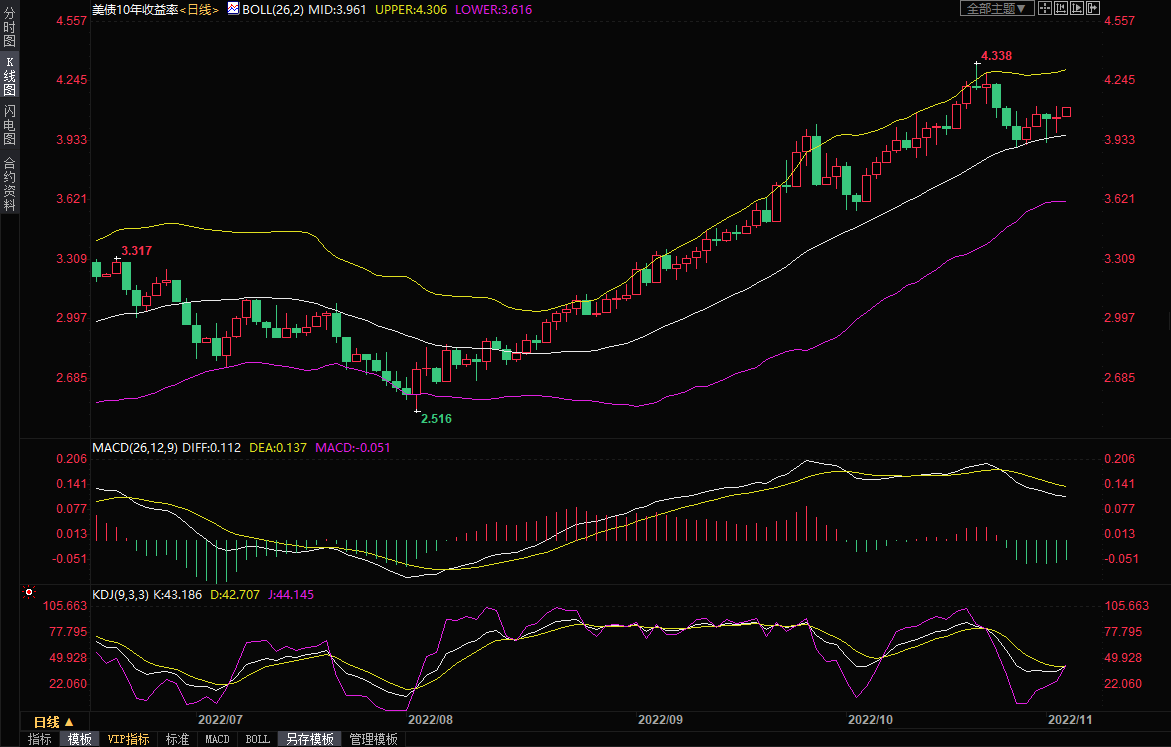The width and height of the screenshot is (1171, 747).
Task: Open VIP指标 tab
Action: pyautogui.click(x=129, y=739)
